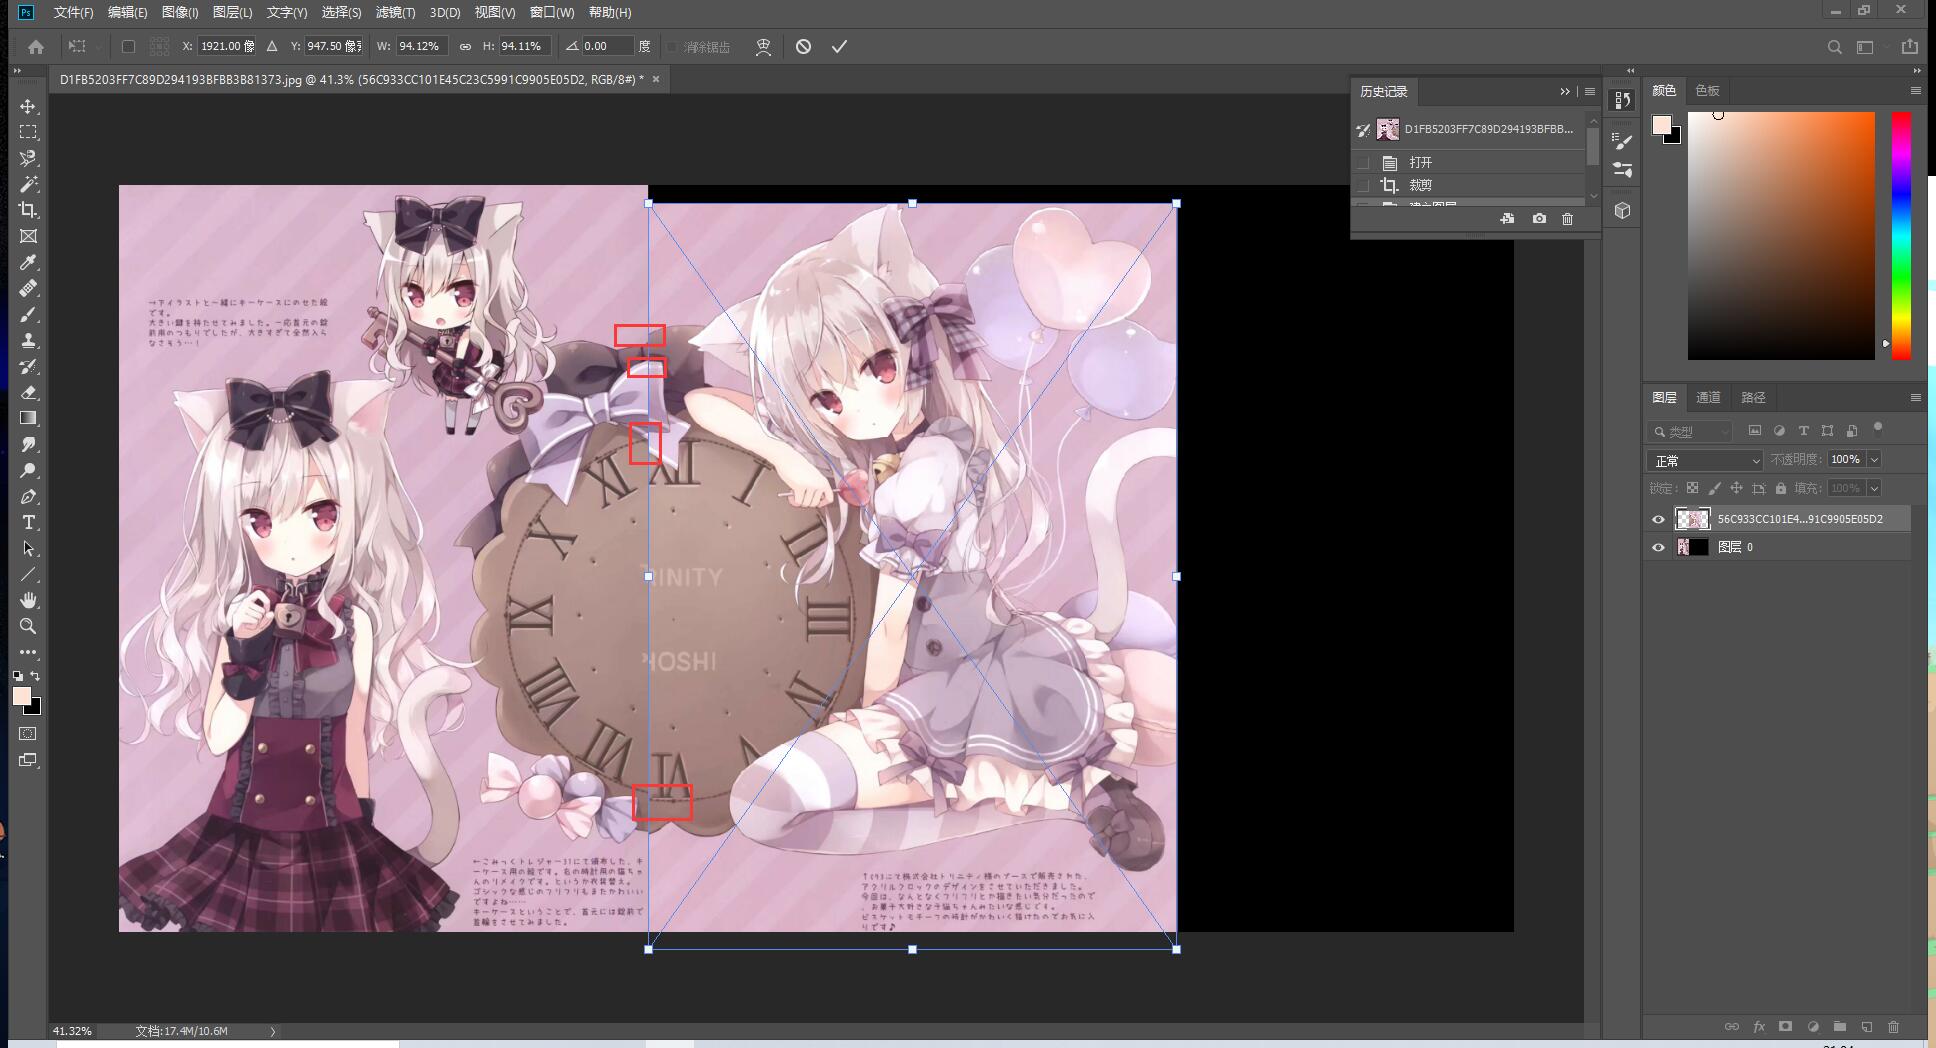
Task: Select the Eraser tool
Action: tap(28, 392)
